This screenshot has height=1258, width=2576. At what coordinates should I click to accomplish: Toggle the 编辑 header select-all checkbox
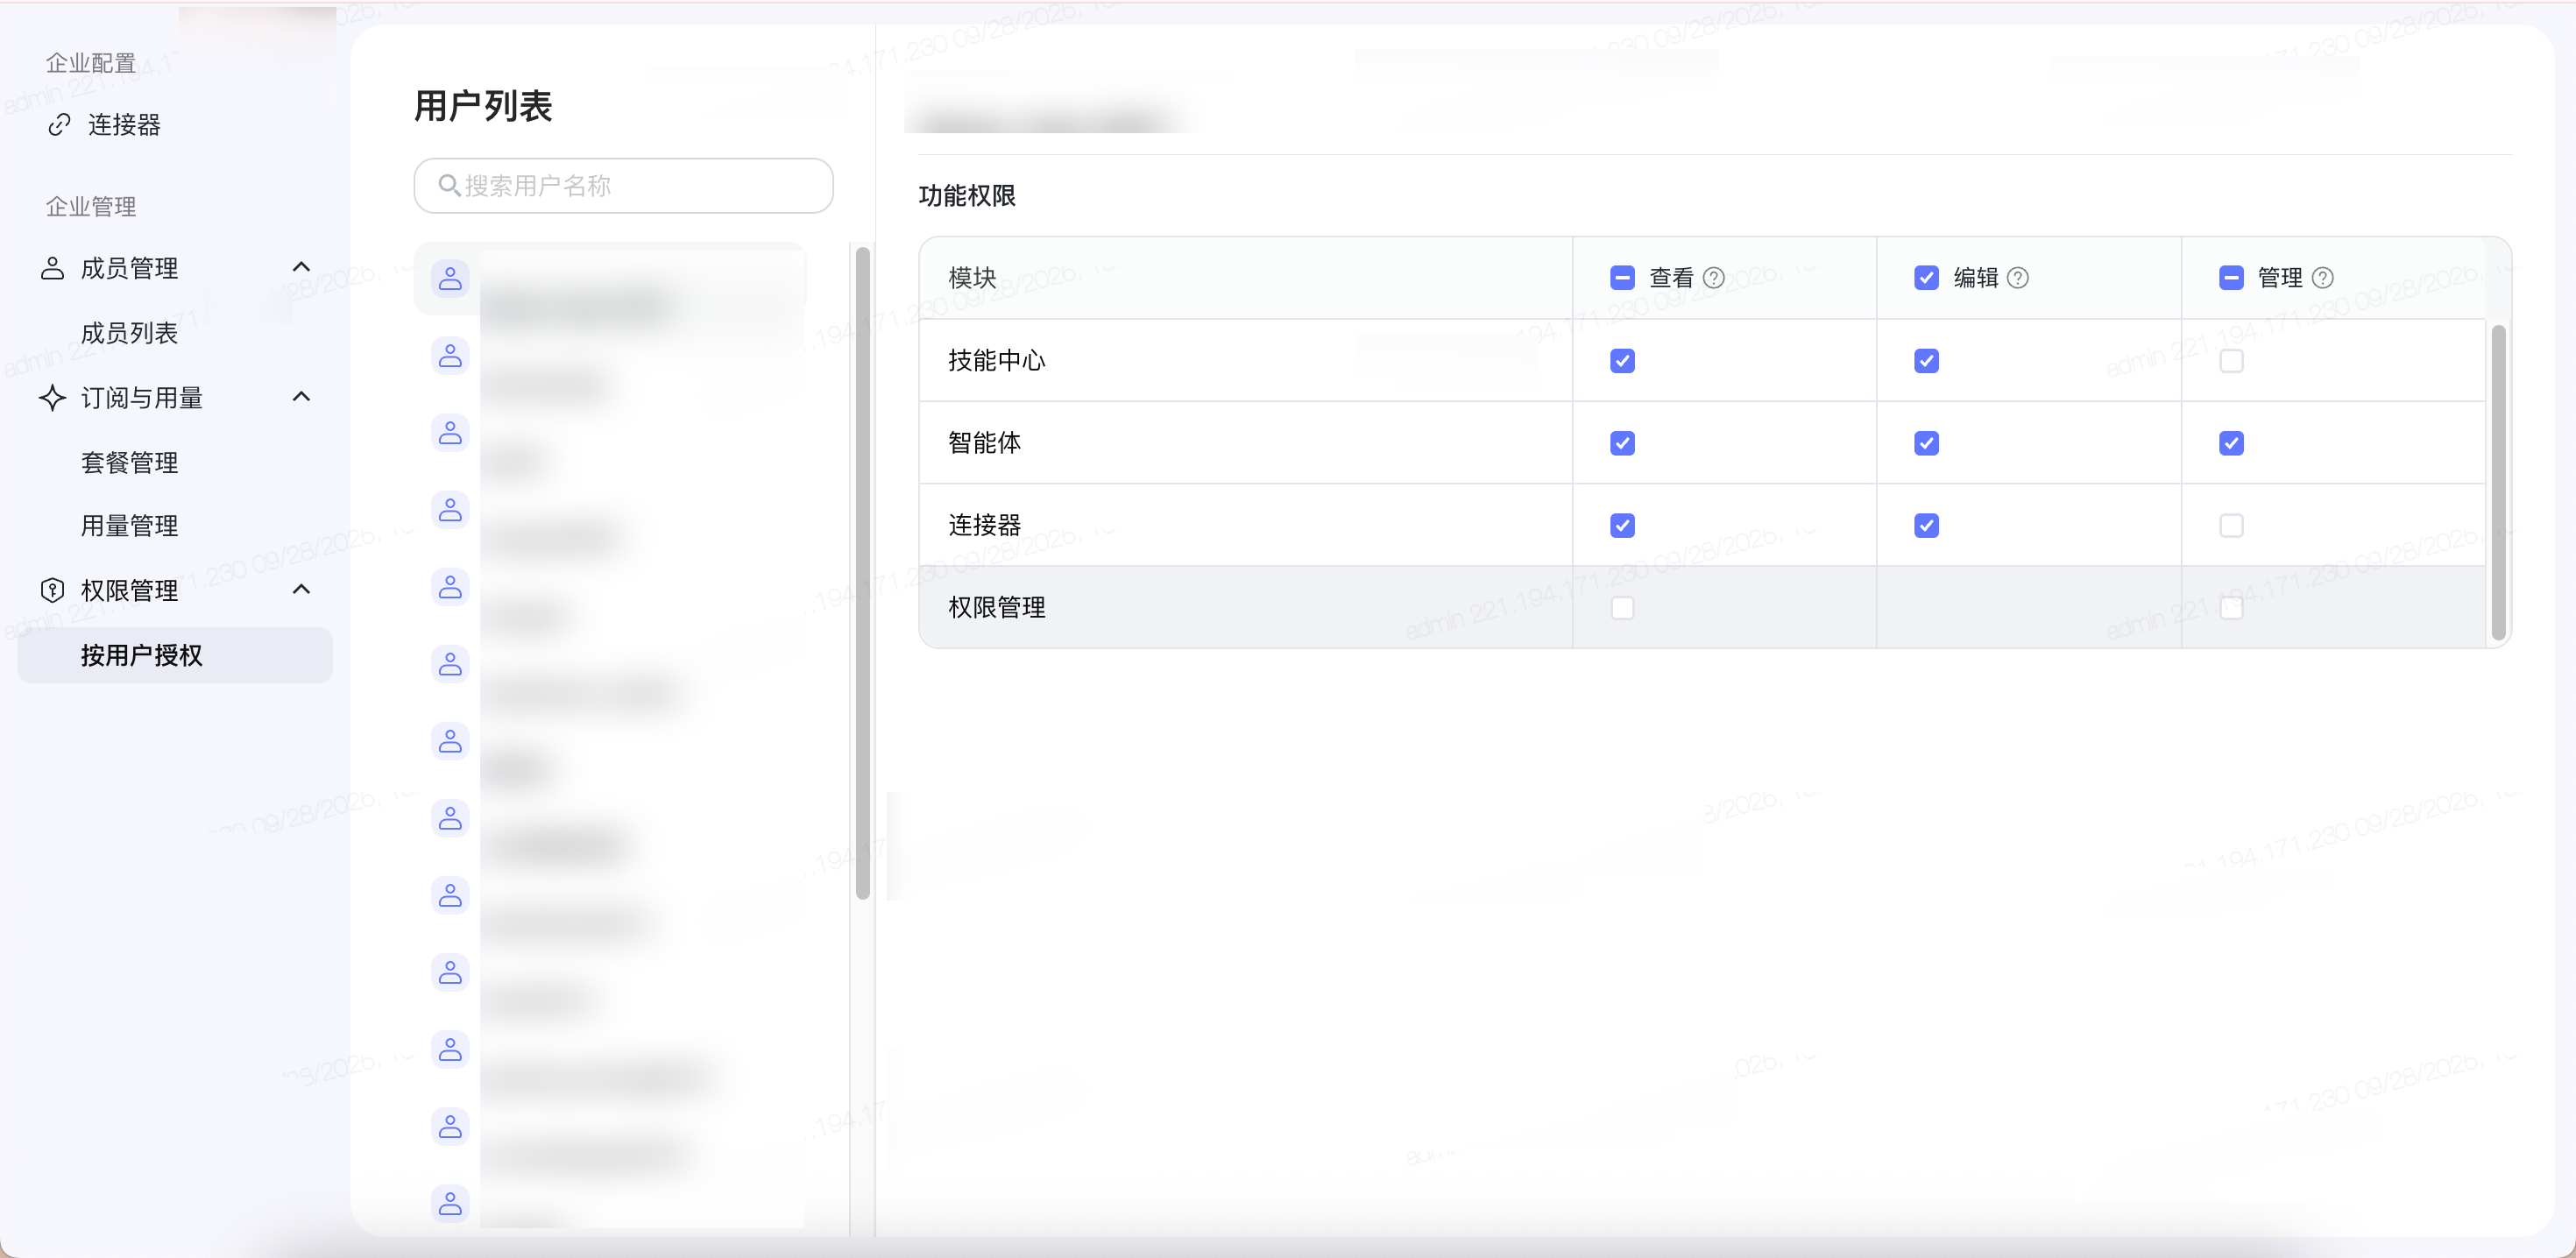1926,278
